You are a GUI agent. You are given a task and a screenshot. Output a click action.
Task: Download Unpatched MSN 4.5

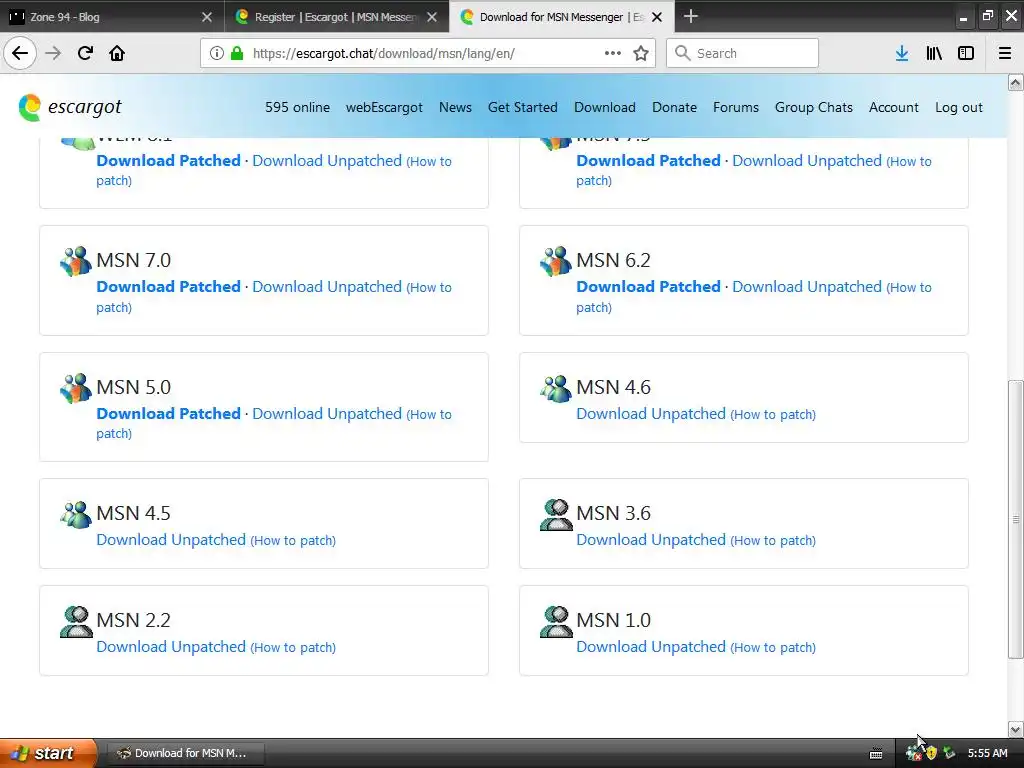tap(170, 539)
